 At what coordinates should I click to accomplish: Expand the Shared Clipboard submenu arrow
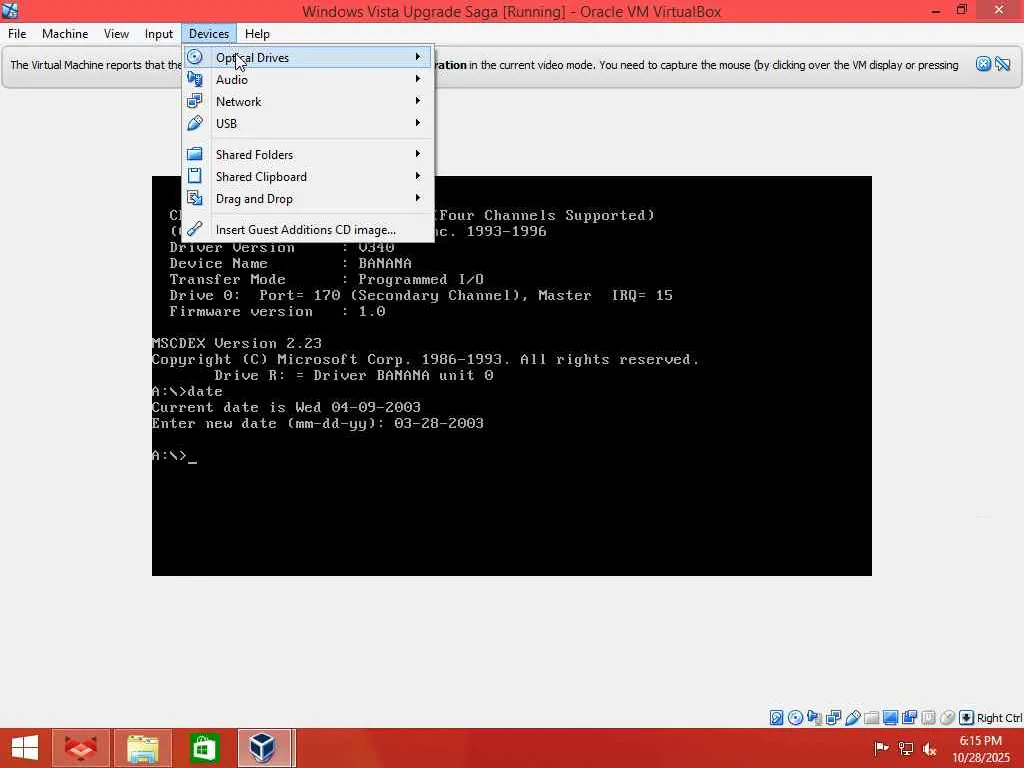[x=418, y=176]
